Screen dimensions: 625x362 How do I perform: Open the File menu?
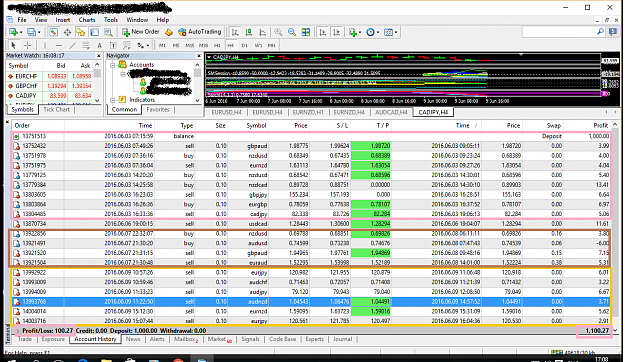coord(22,20)
